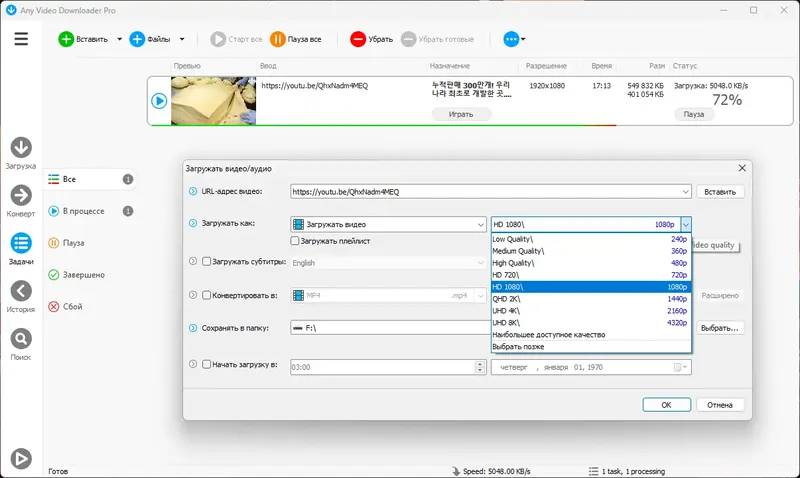Select UHD 8K 4320p option
Image resolution: width=800 pixels, height=478 pixels.
pos(590,322)
